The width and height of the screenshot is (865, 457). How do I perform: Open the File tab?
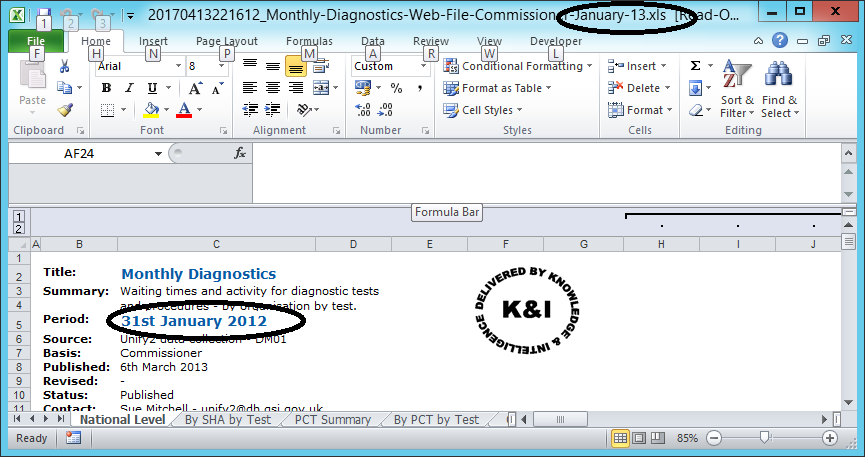coord(36,41)
